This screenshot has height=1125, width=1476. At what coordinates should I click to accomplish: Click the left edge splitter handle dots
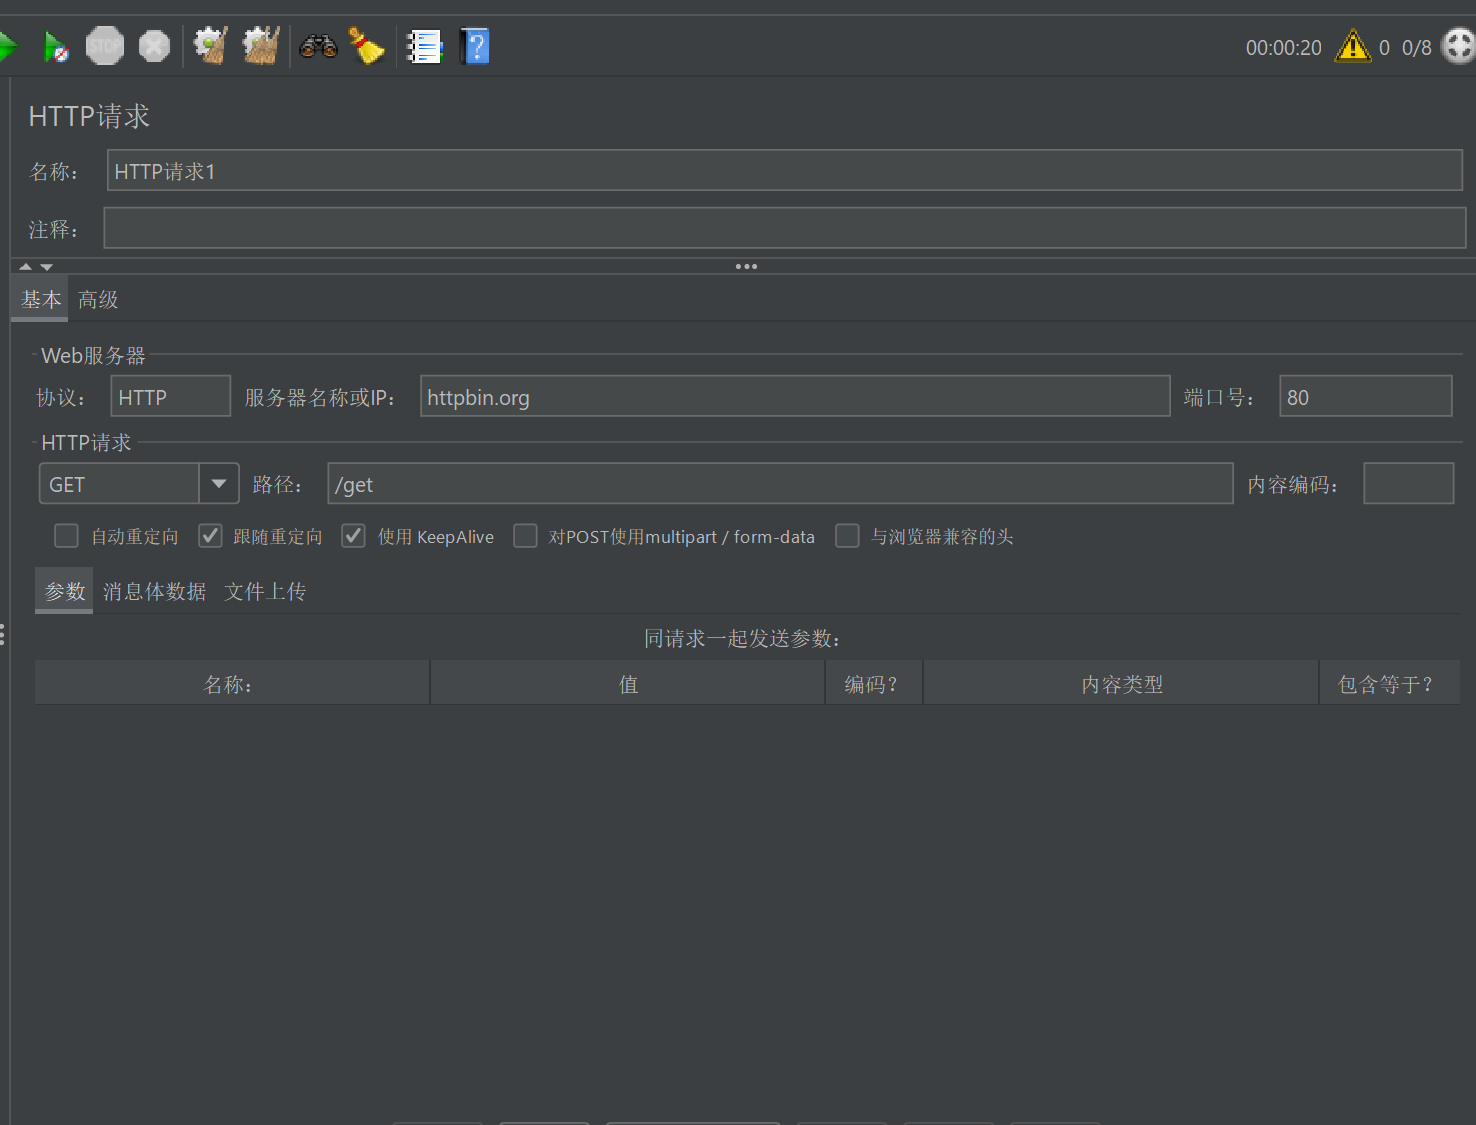(3, 634)
